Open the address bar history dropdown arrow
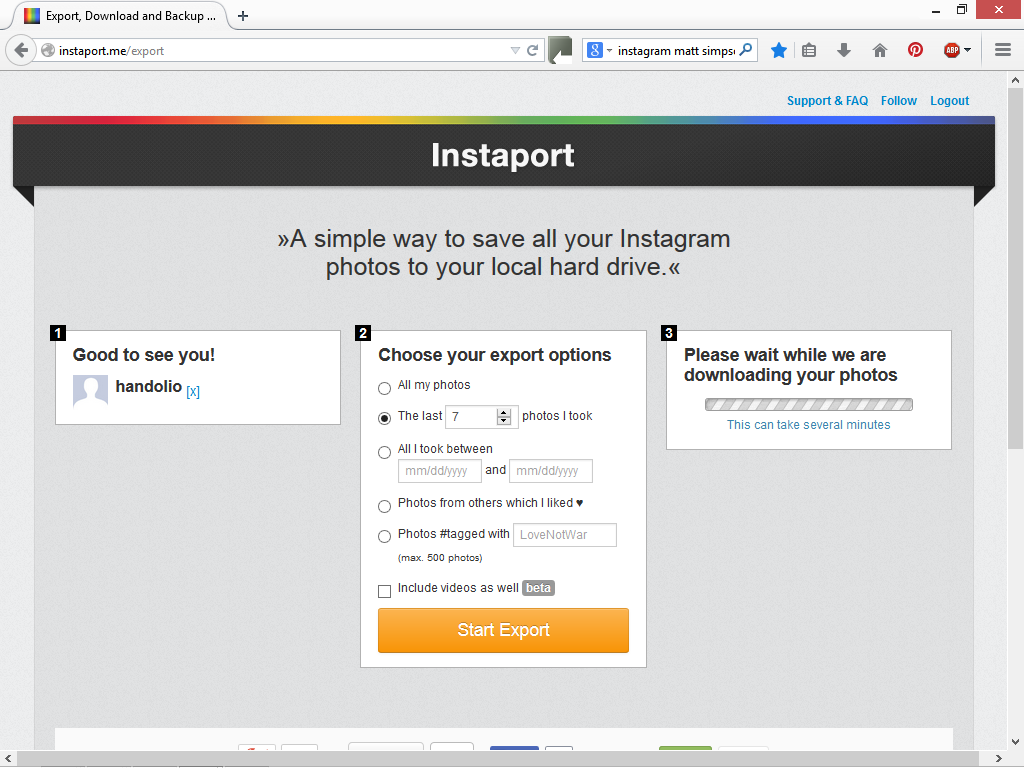This screenshot has width=1024, height=768. click(x=515, y=50)
